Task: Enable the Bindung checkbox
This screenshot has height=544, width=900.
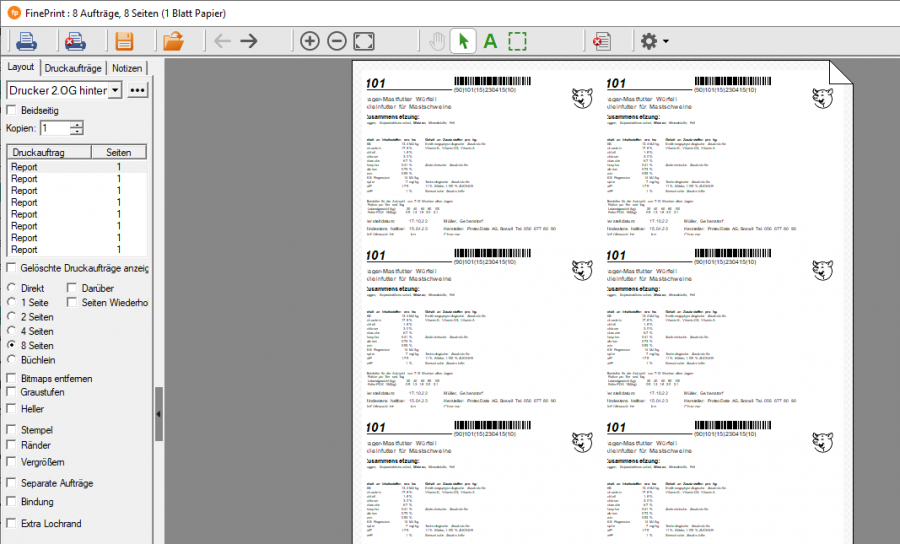Action: 11,501
